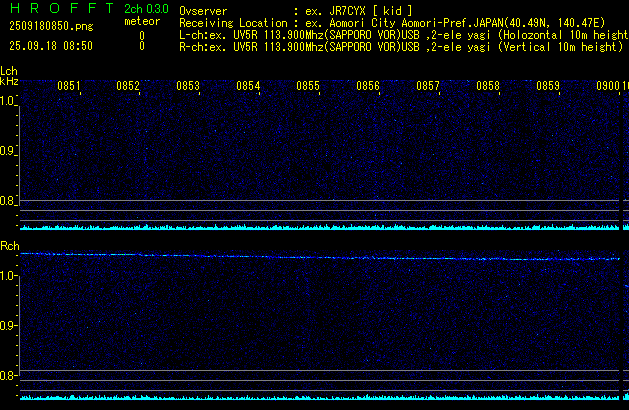Click the meteor count label
This screenshot has width=629, height=410.
(141, 21)
